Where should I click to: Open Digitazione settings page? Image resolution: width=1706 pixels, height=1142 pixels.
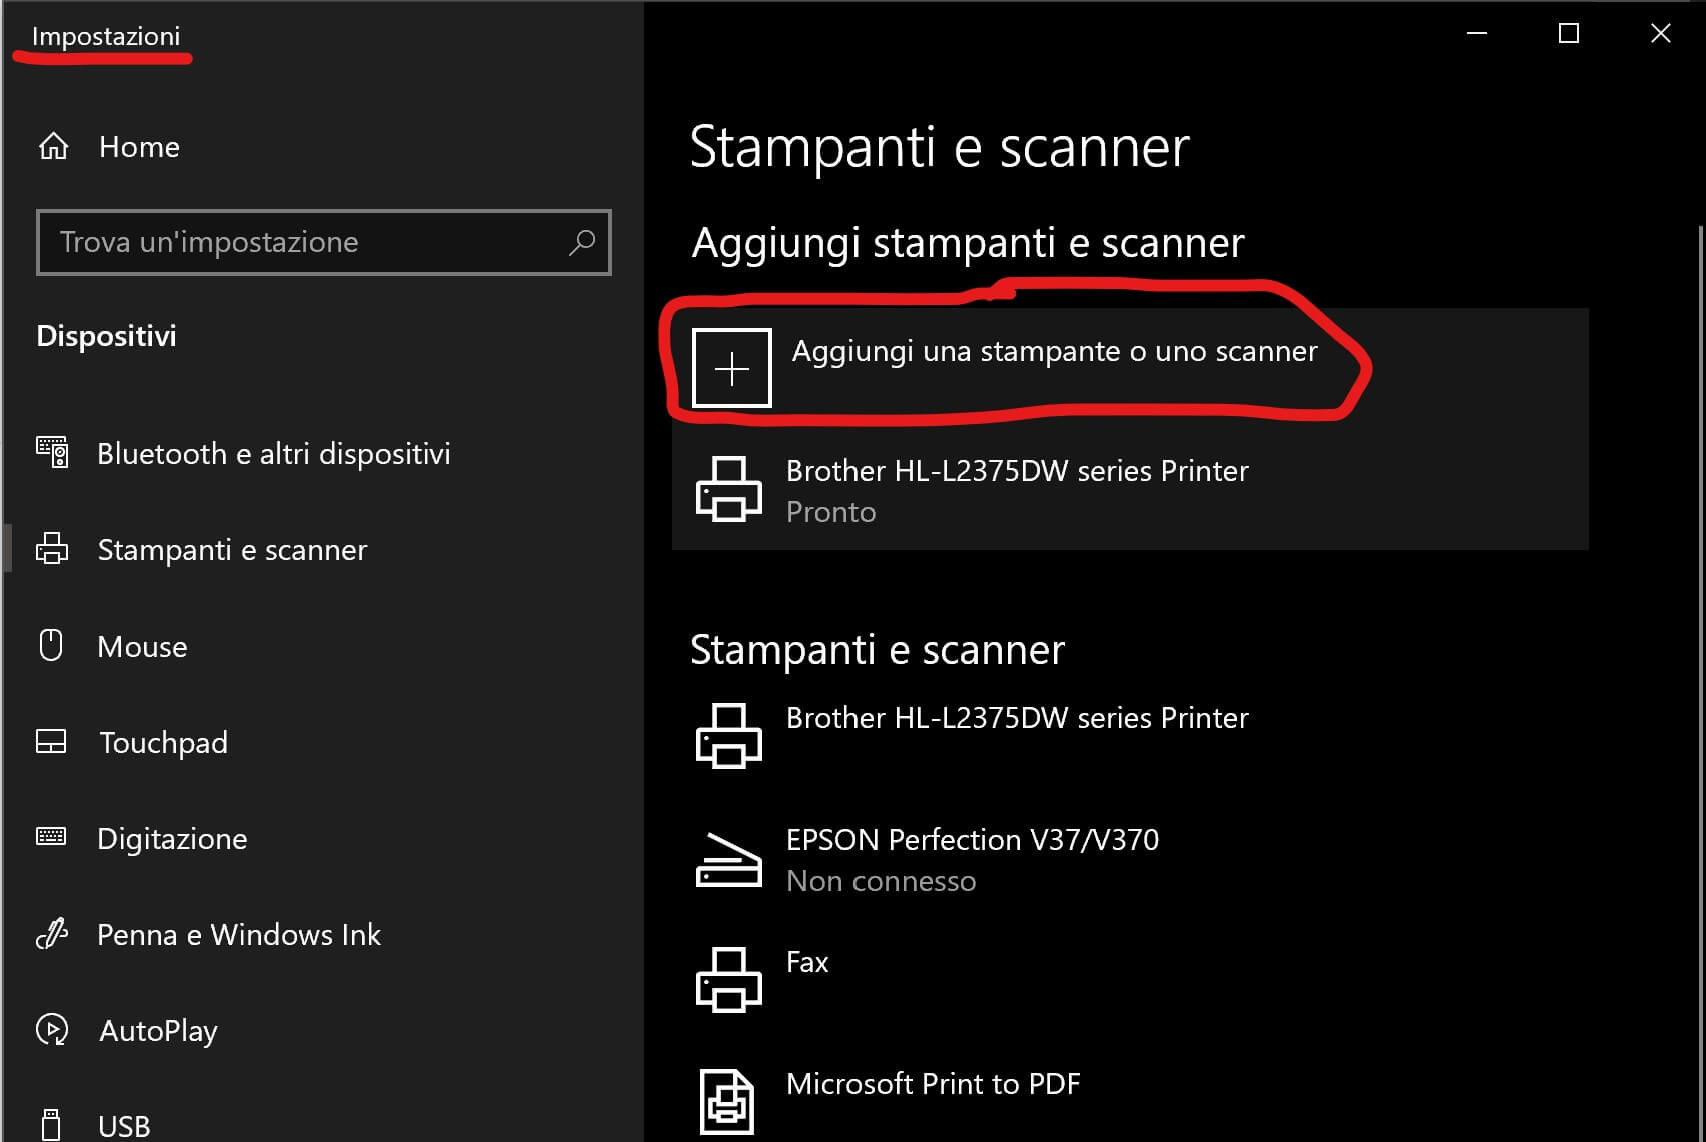(x=172, y=838)
